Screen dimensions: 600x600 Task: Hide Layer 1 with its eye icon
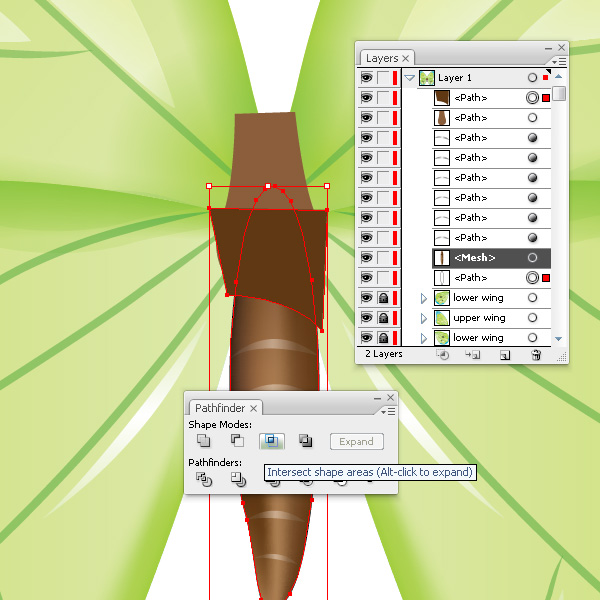[x=367, y=78]
